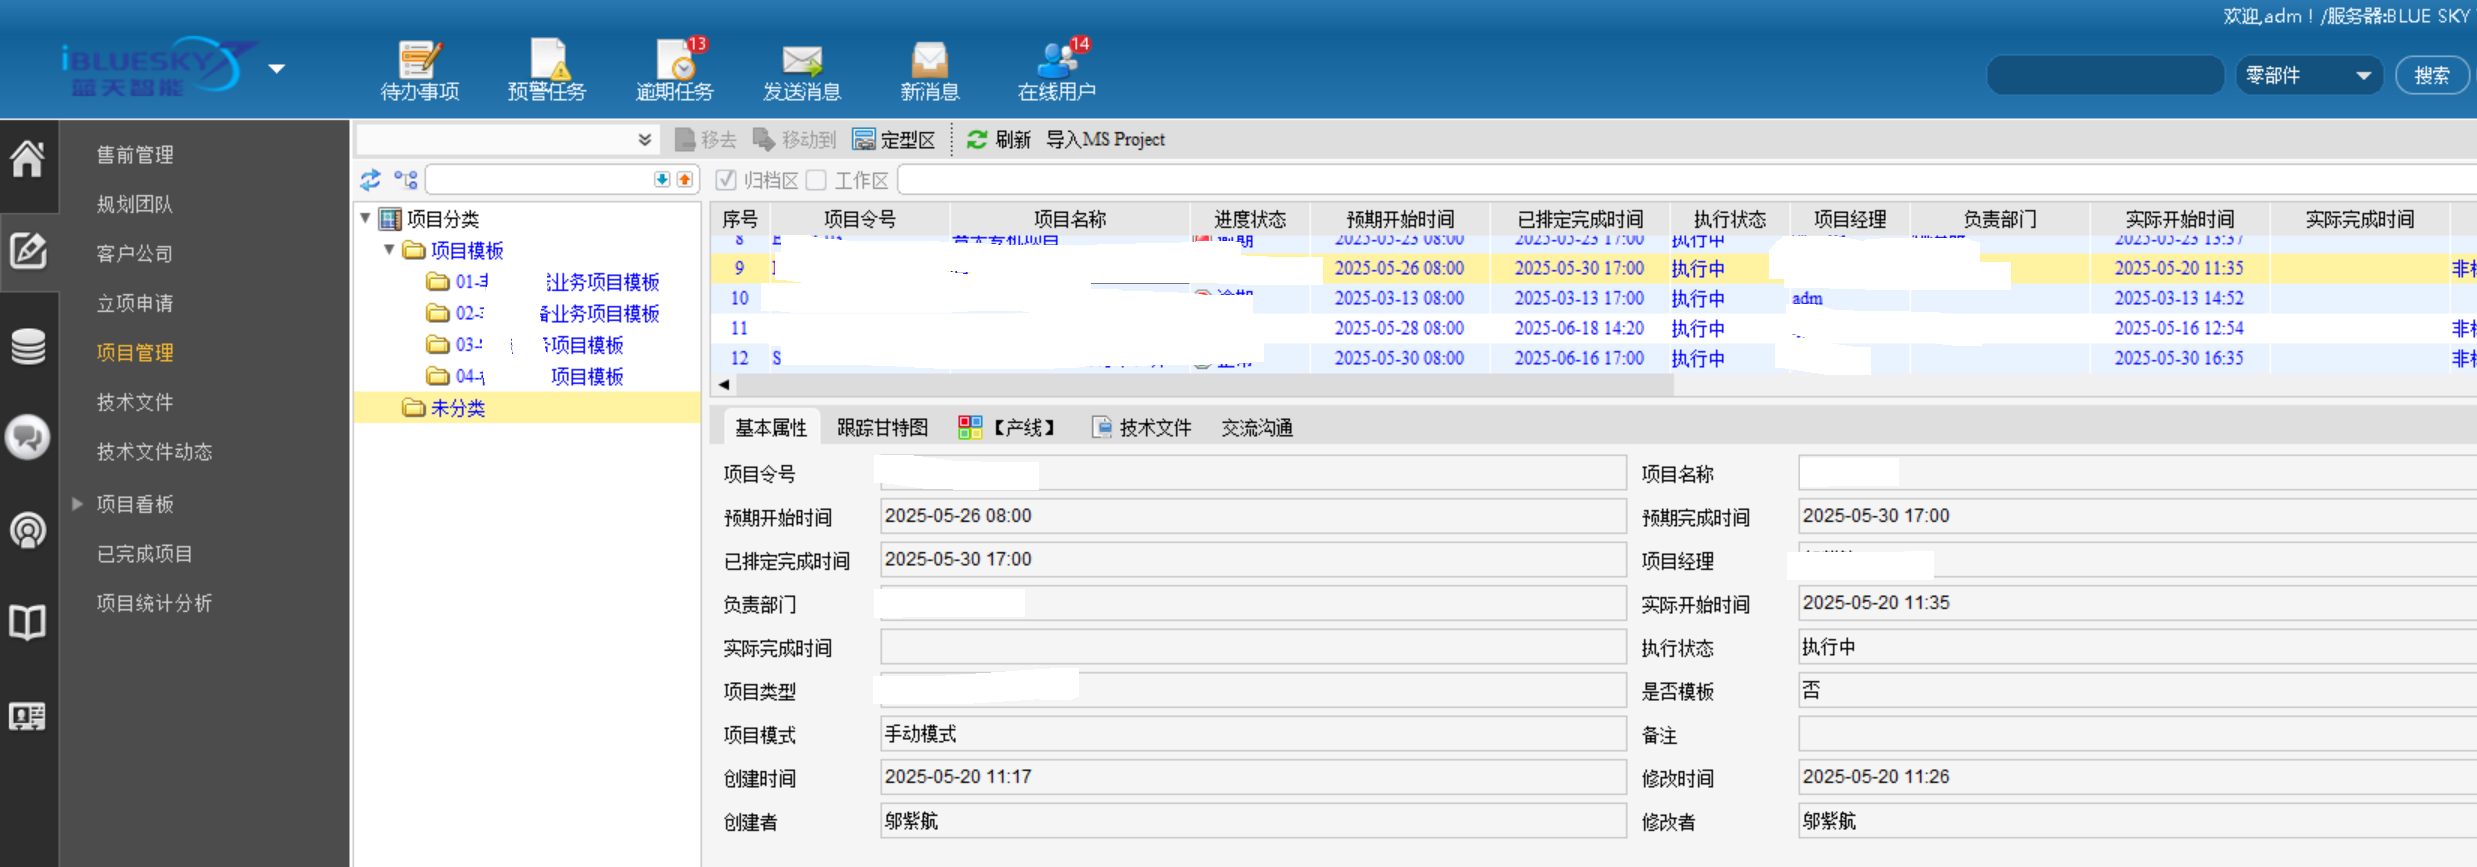Click the table cell 2025-06-18 14:20
The height and width of the screenshot is (867, 2477).
coord(1579,328)
